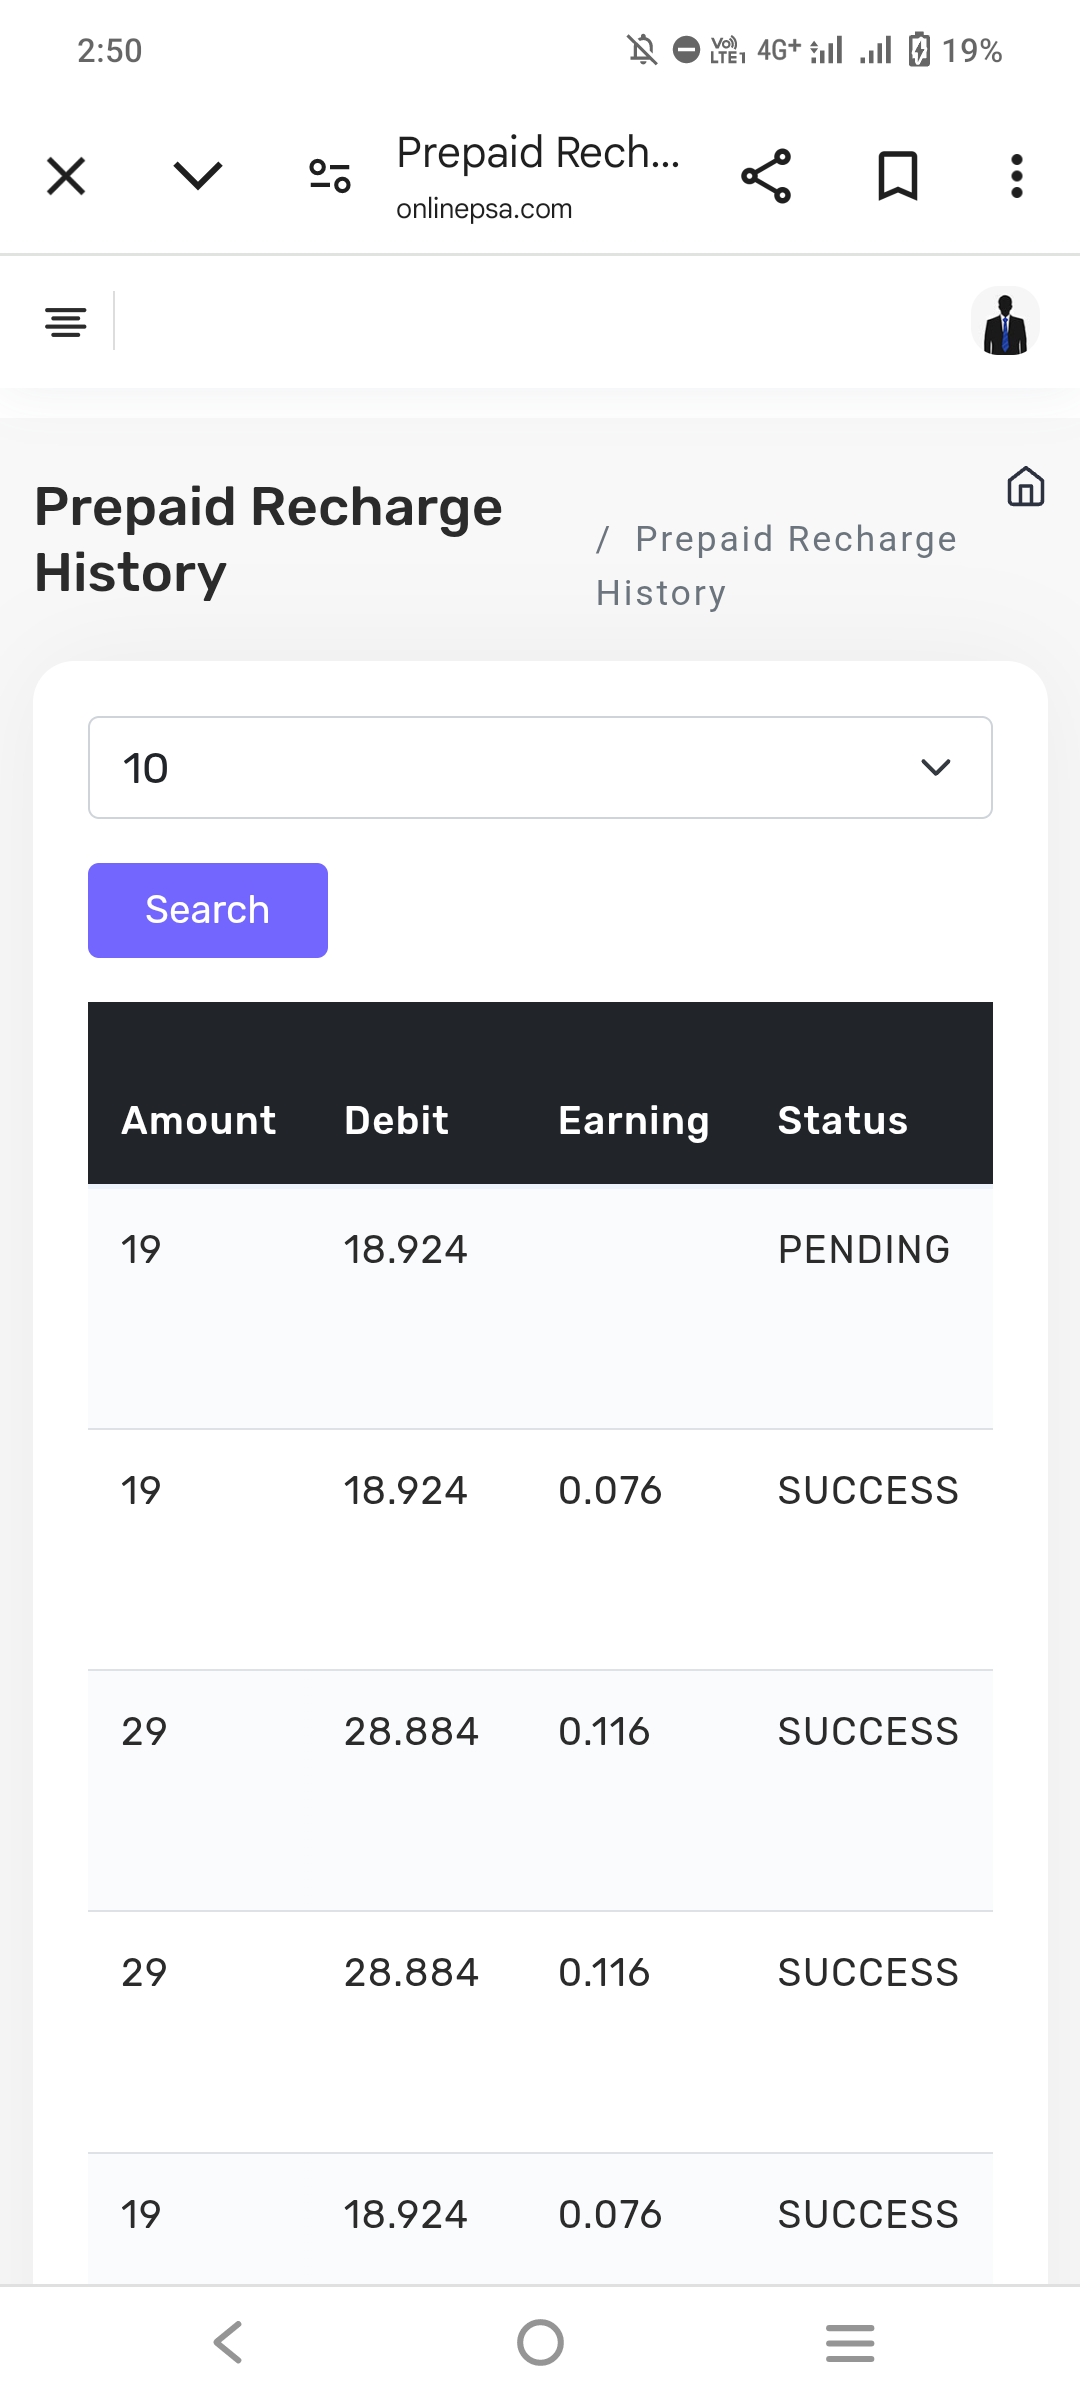The image size is (1080, 2400).
Task: Tap the Android home navigation button
Action: (540, 2343)
